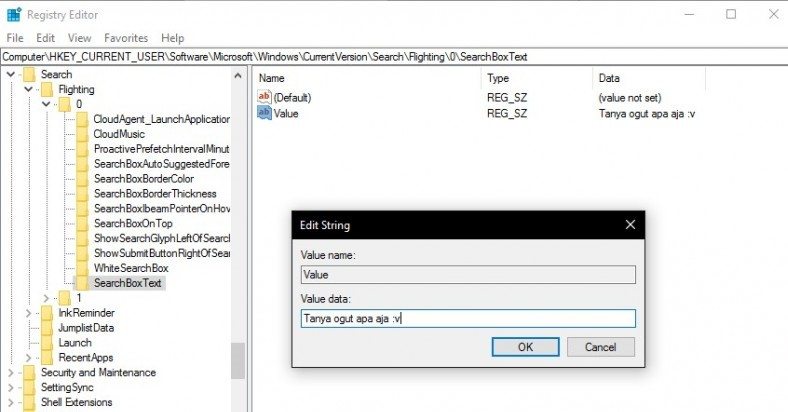788x412 pixels.
Task: Cancel the Edit String dialog
Action: (x=600, y=347)
